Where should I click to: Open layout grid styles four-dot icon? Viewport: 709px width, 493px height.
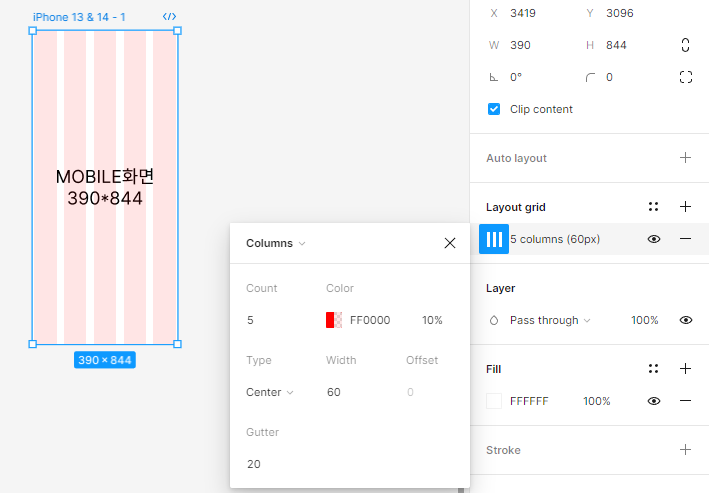tap(653, 207)
